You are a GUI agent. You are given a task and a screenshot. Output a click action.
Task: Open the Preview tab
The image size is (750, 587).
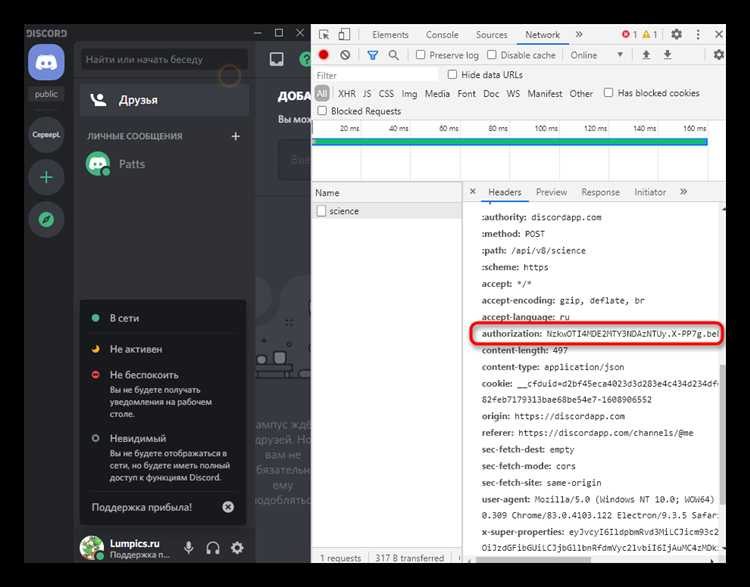click(x=551, y=192)
